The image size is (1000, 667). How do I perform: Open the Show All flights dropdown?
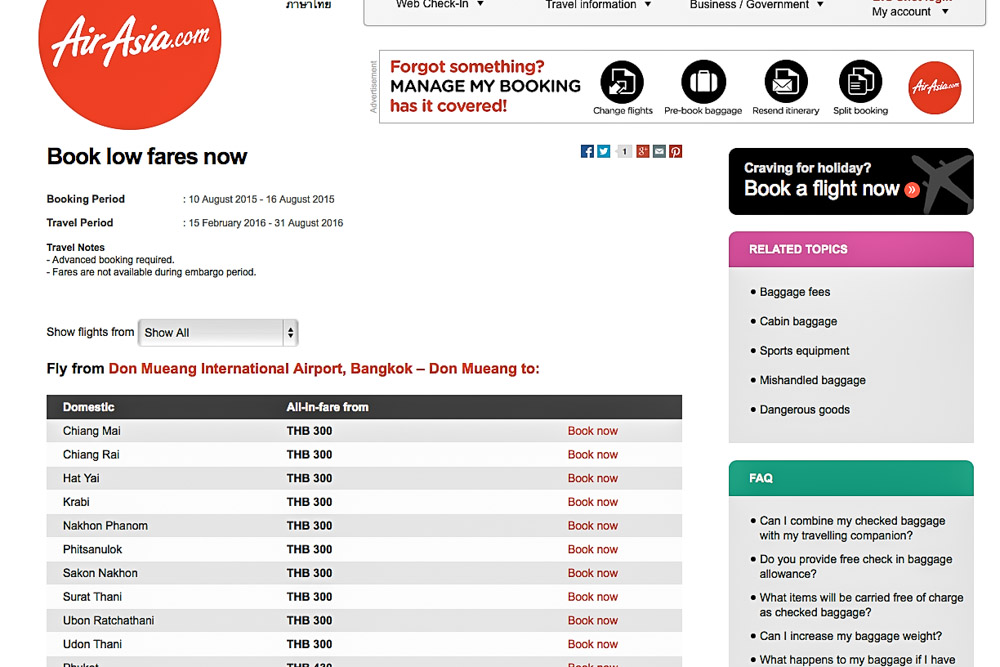point(218,333)
